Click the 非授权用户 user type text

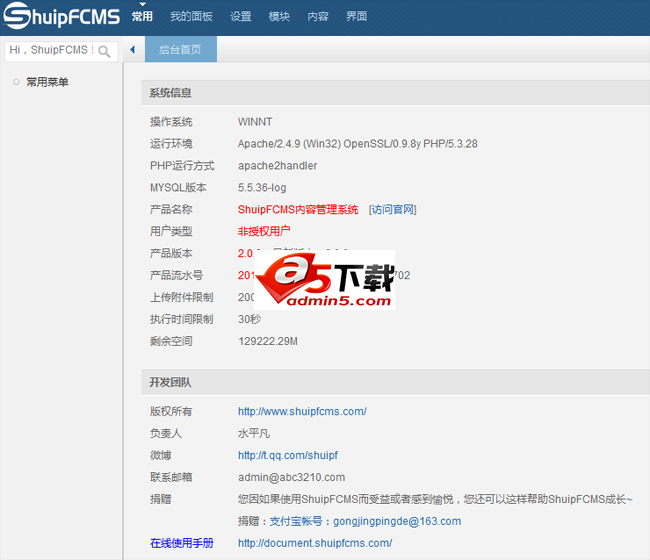[x=264, y=231]
